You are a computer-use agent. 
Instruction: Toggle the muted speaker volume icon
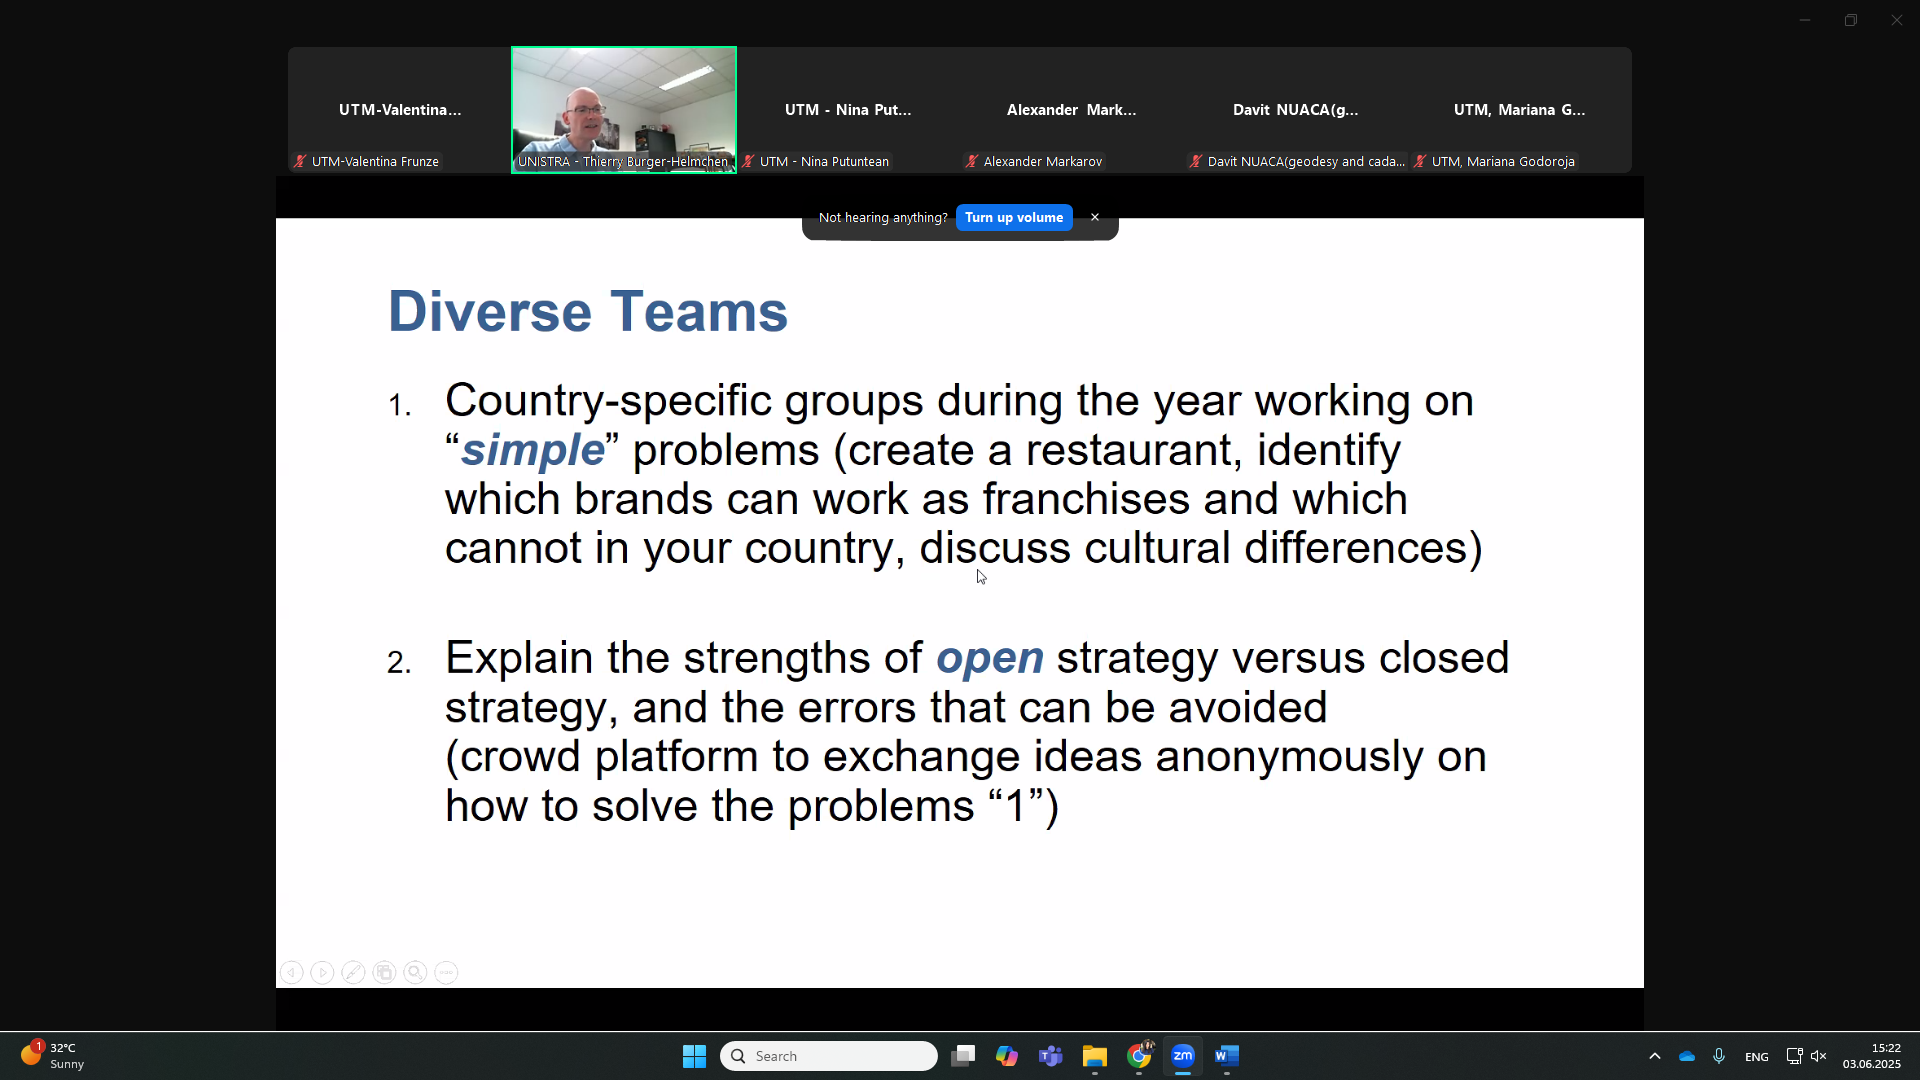1819,1056
